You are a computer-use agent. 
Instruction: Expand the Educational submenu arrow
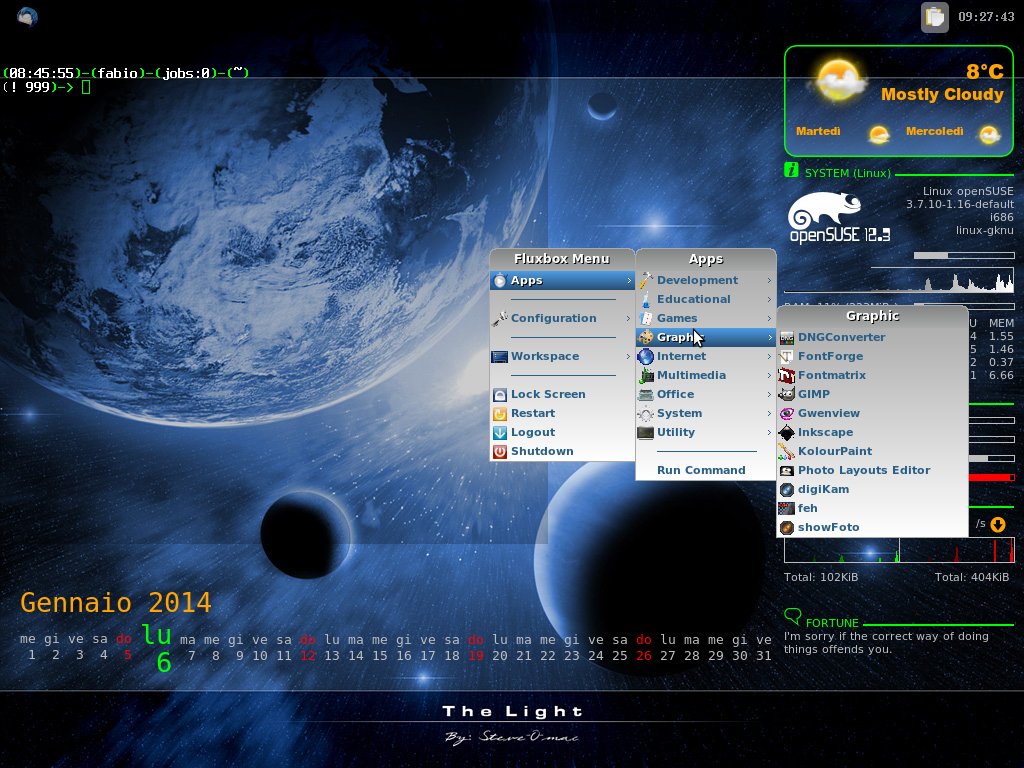coord(769,300)
